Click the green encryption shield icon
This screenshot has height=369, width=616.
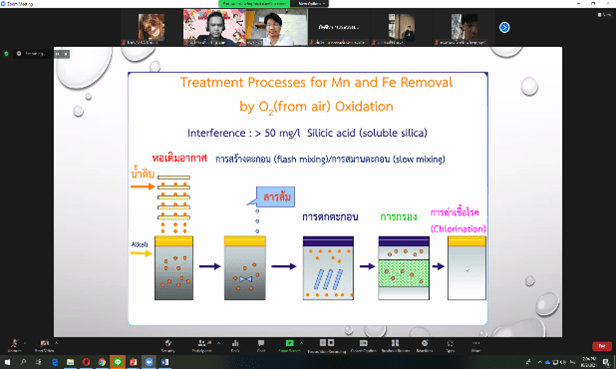click(x=6, y=53)
